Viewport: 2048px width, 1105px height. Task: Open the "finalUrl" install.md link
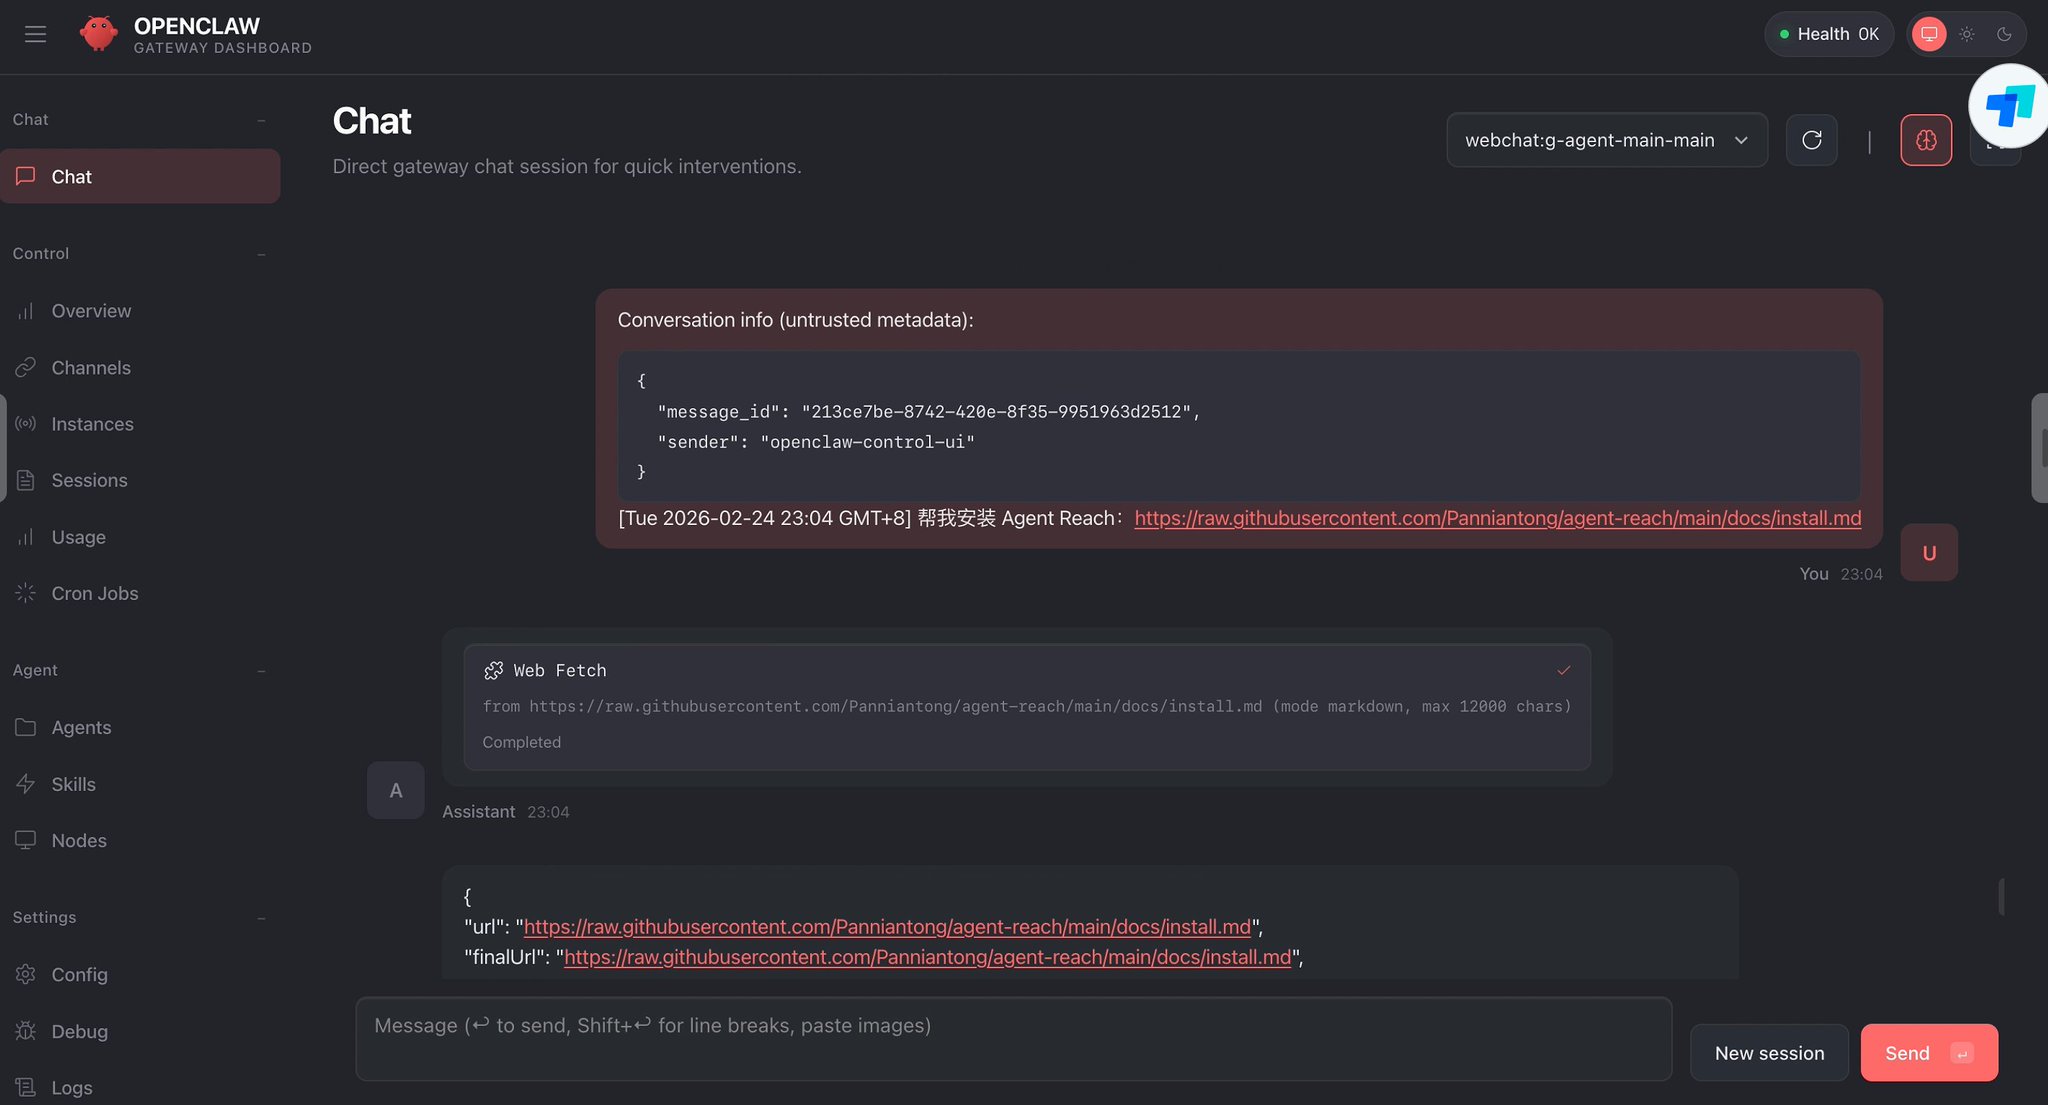point(927,957)
